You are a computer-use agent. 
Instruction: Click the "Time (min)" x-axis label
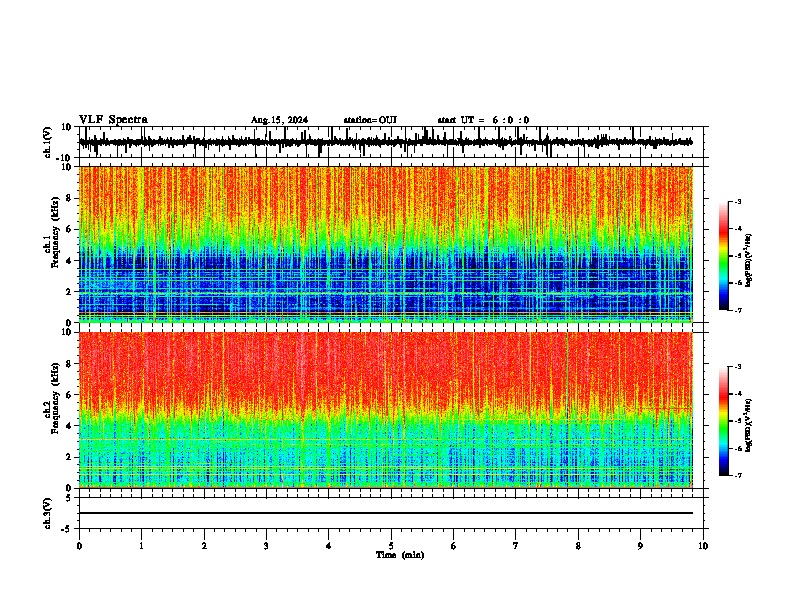[400, 555]
